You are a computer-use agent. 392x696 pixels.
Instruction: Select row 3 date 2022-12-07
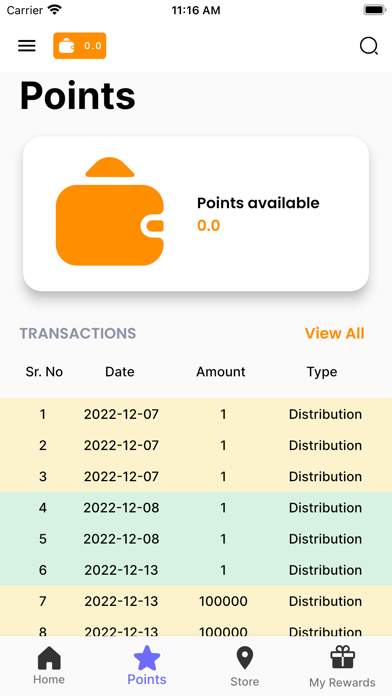pyautogui.click(x=121, y=476)
